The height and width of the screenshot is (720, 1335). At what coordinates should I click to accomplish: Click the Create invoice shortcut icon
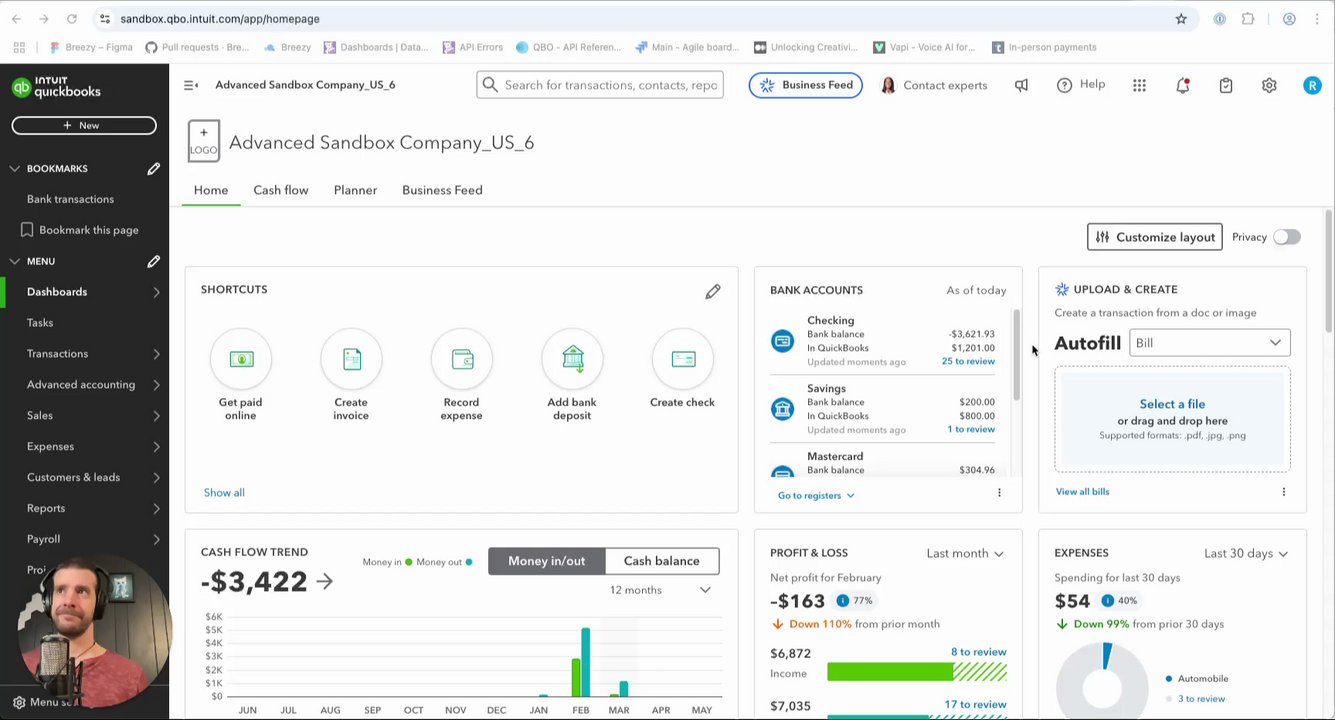point(351,359)
